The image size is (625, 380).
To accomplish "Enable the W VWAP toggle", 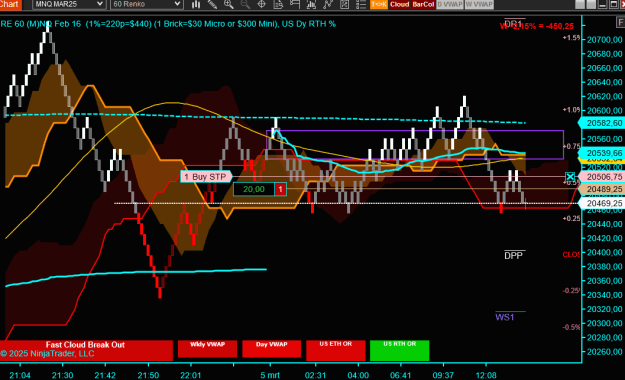I will [479, 4].
